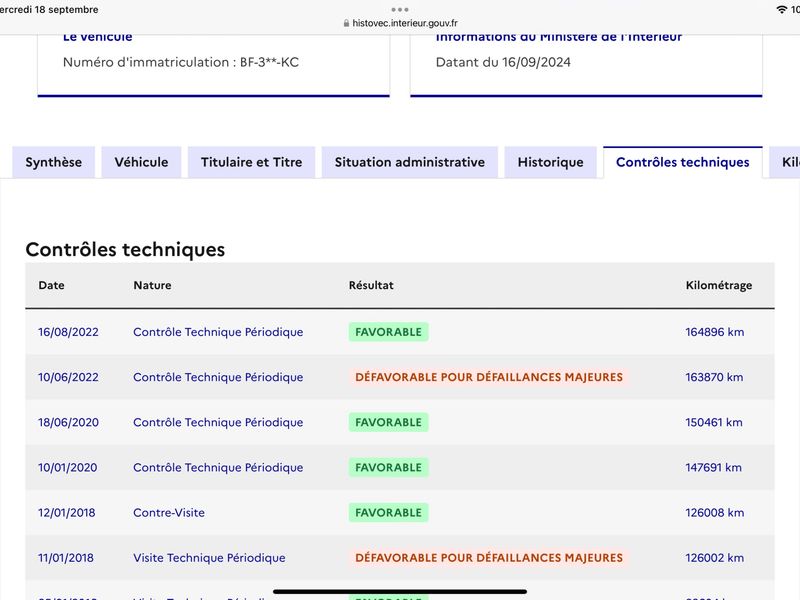The width and height of the screenshot is (800, 600).
Task: Click FAVORABLE badge in Contre-Visite row
Action: (x=388, y=513)
